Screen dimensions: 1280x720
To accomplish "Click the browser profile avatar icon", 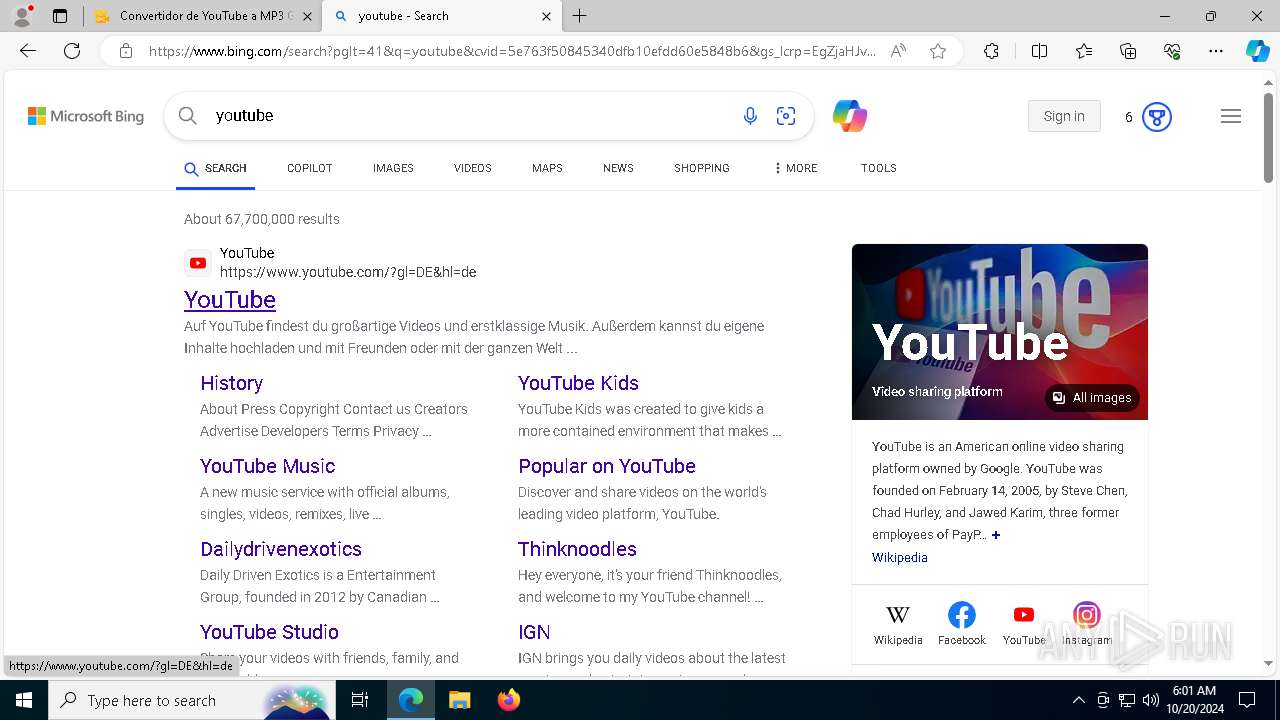I will point(22,16).
